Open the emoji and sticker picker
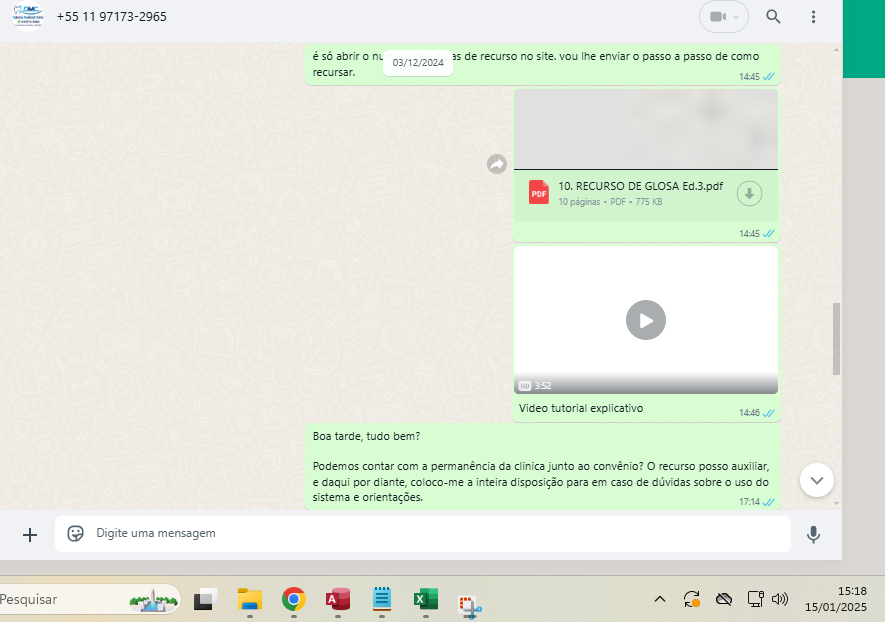 coord(75,534)
